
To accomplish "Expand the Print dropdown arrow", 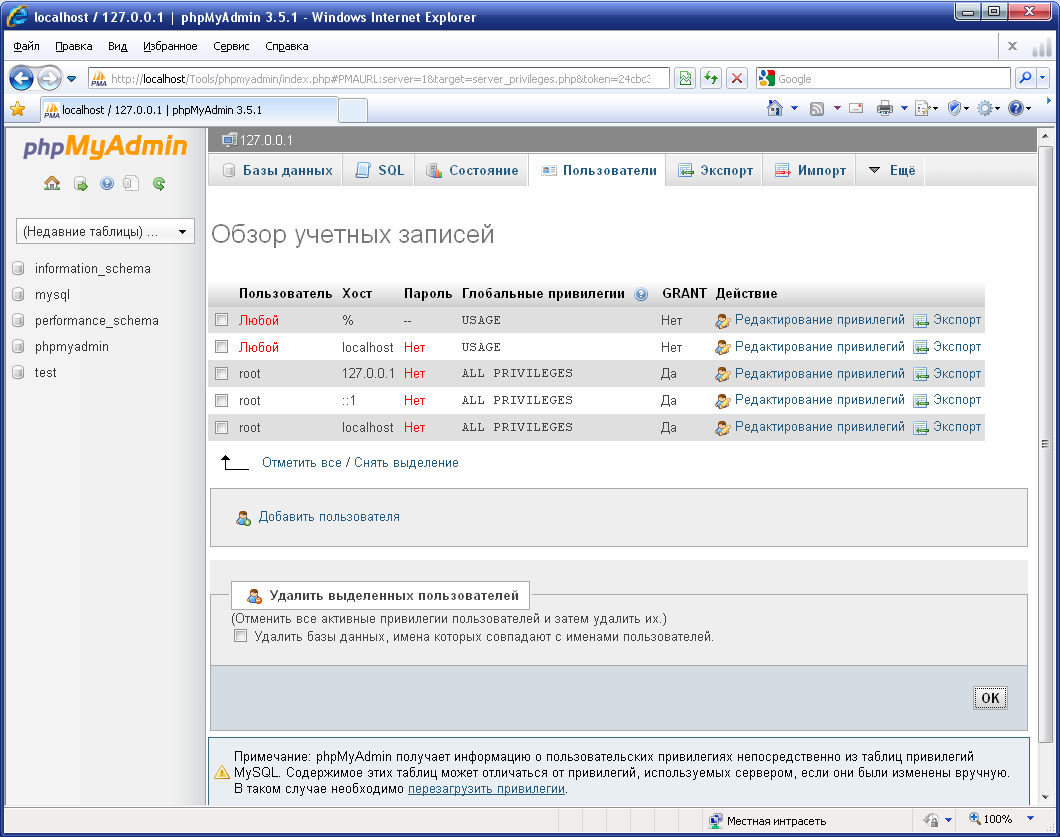I will [904, 108].
